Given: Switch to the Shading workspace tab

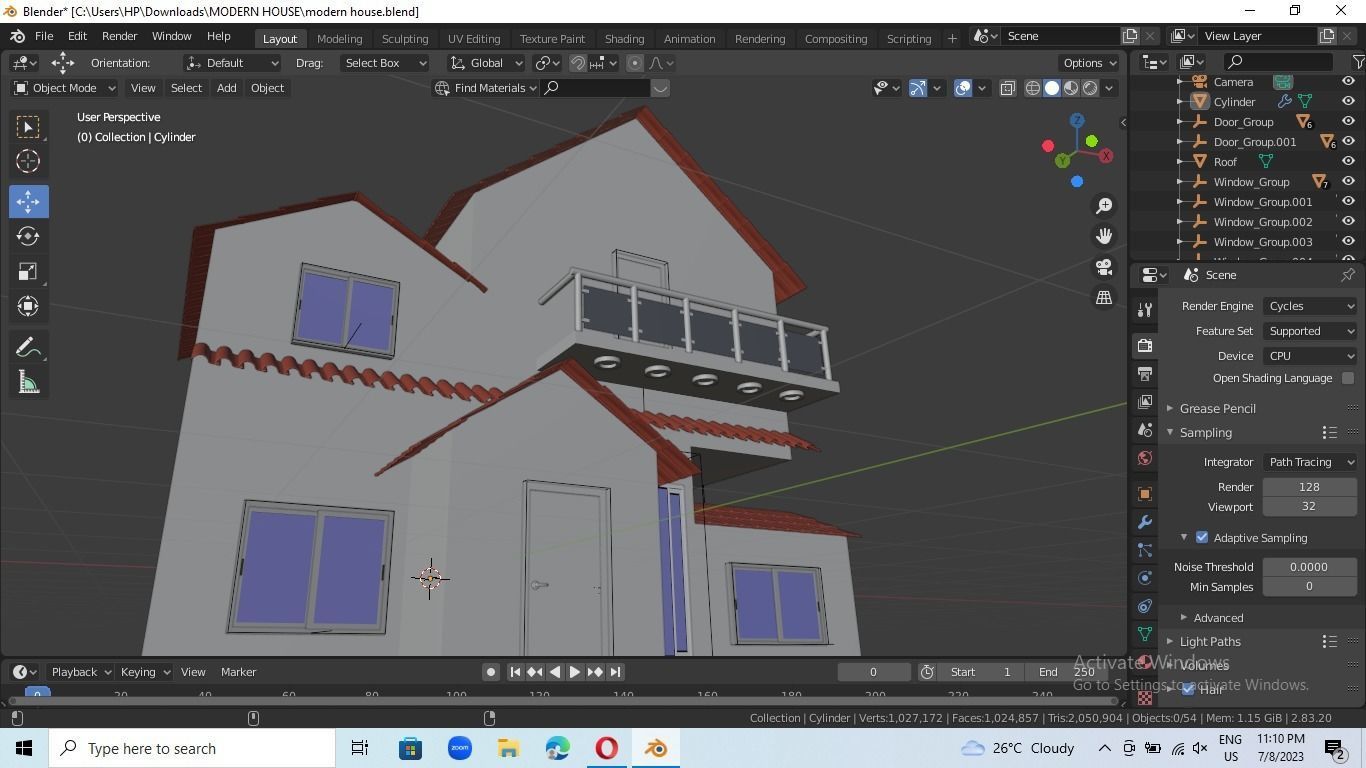Looking at the screenshot, I should click(x=624, y=38).
